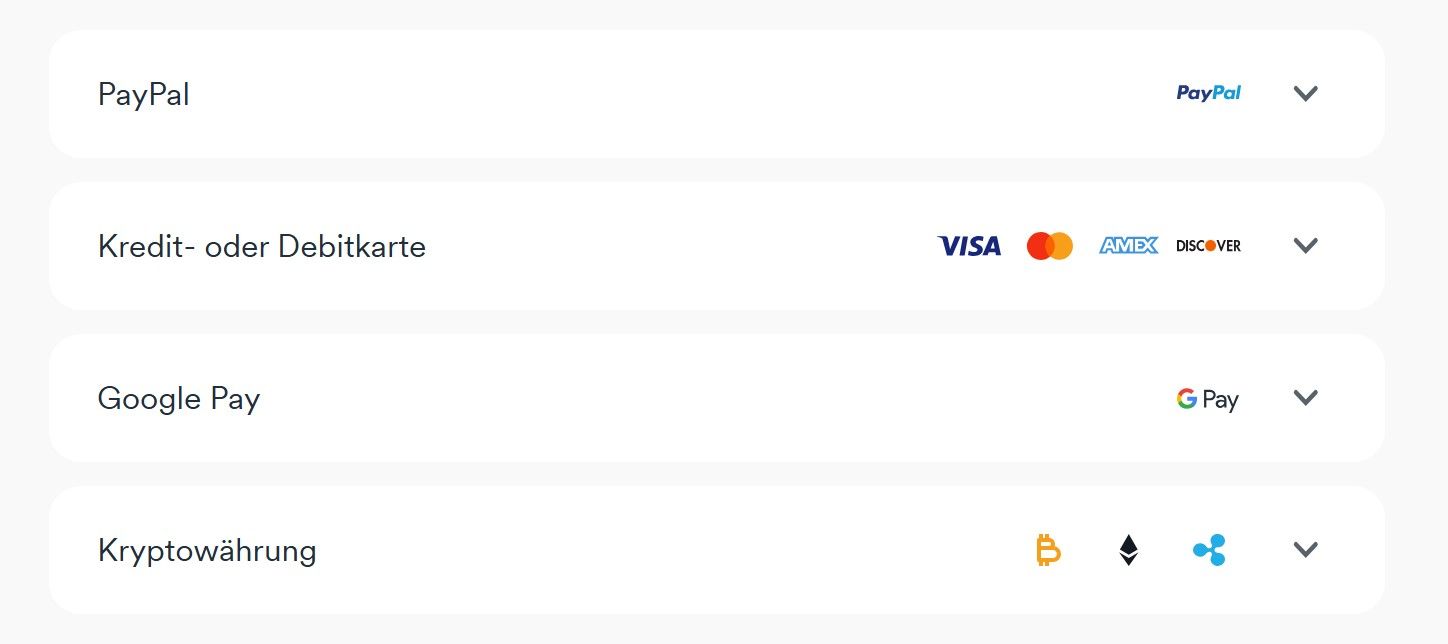1448x644 pixels.
Task: Click the Mastercard logo
Action: pyautogui.click(x=1049, y=246)
